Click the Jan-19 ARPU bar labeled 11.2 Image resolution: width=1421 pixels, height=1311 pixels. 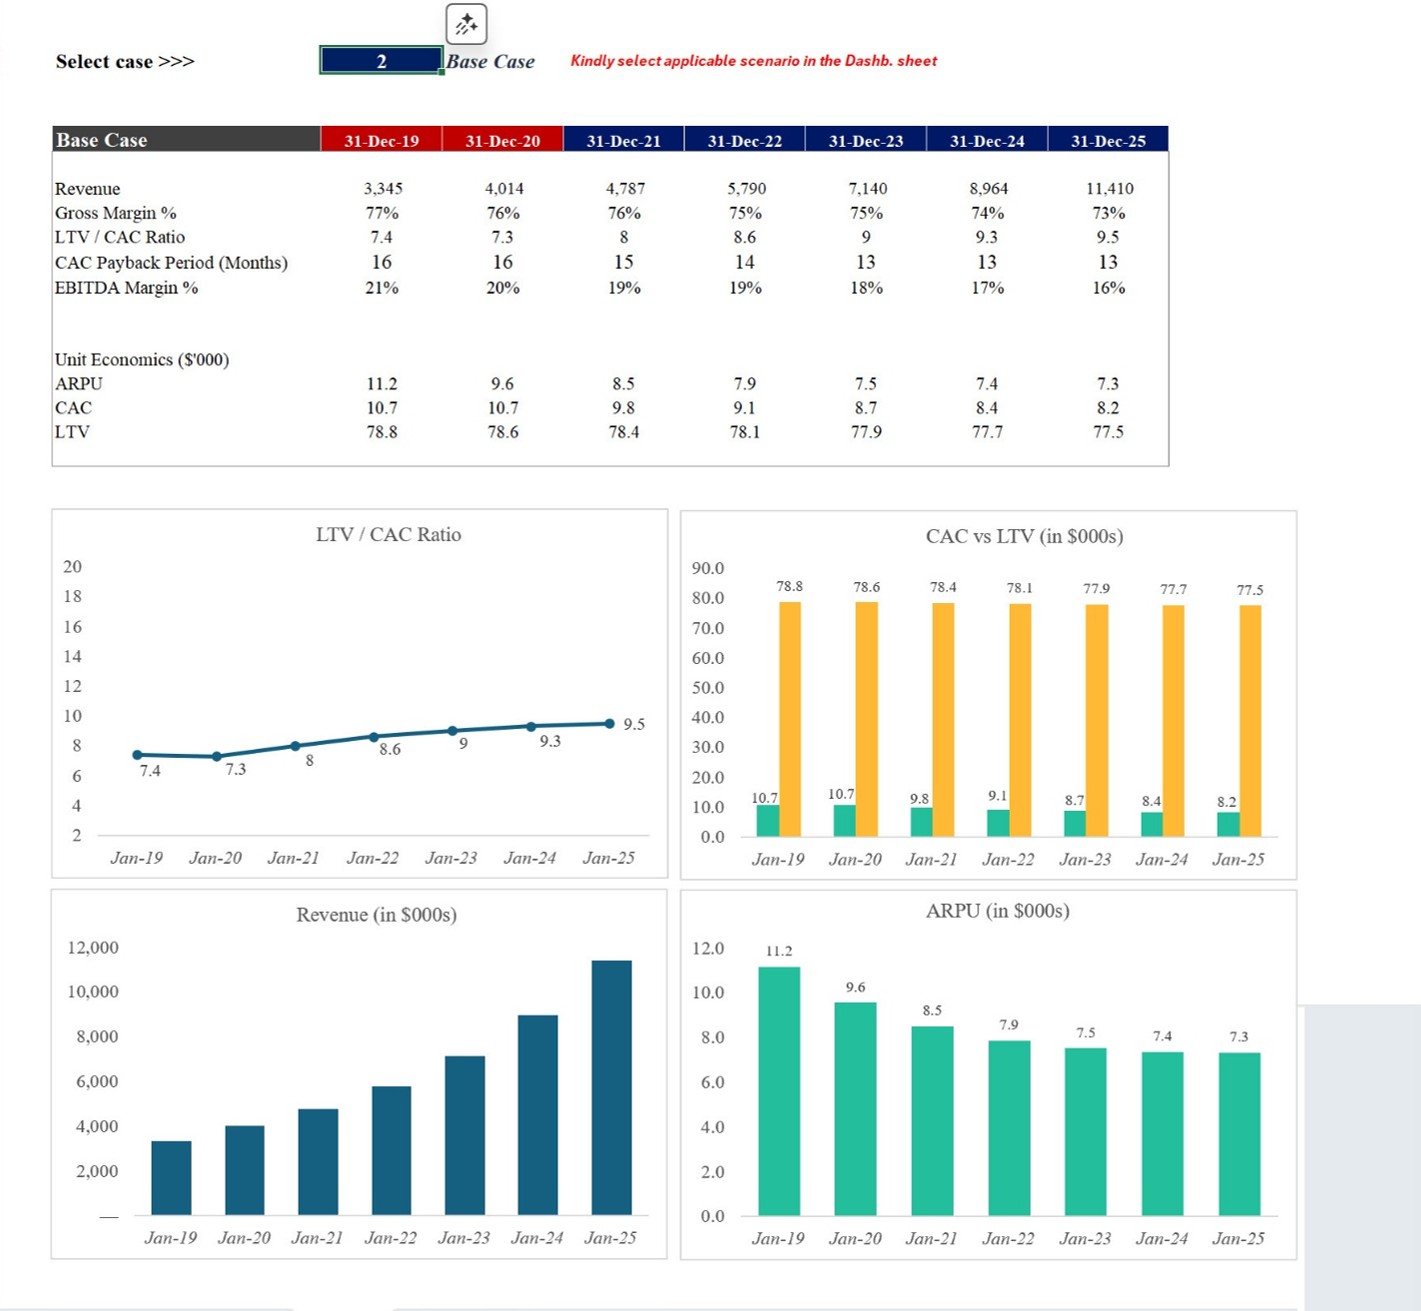[779, 1090]
